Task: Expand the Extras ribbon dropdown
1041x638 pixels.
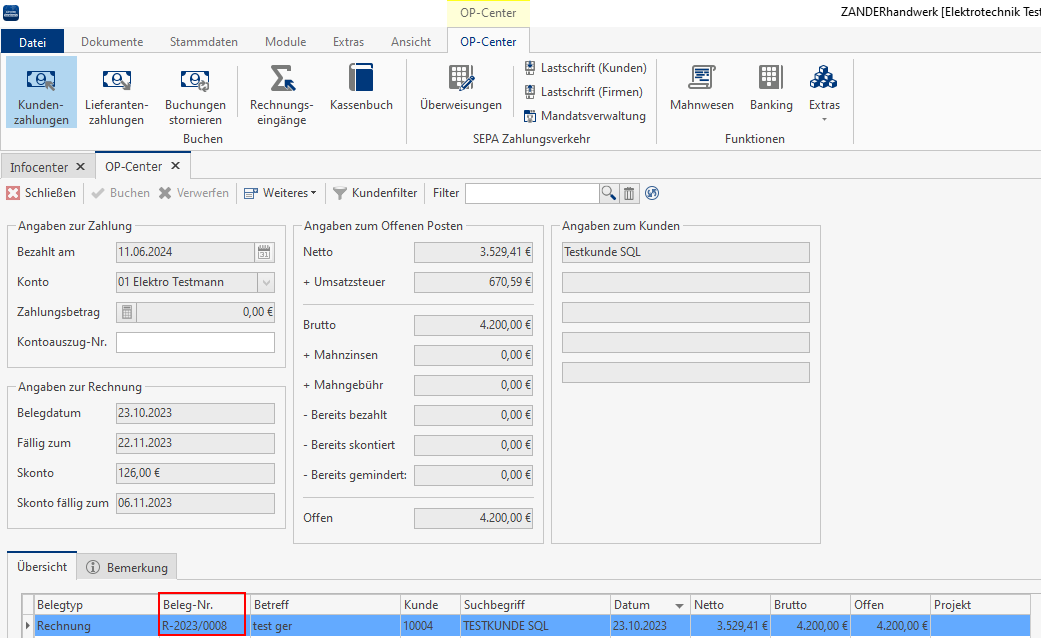Action: click(x=823, y=95)
